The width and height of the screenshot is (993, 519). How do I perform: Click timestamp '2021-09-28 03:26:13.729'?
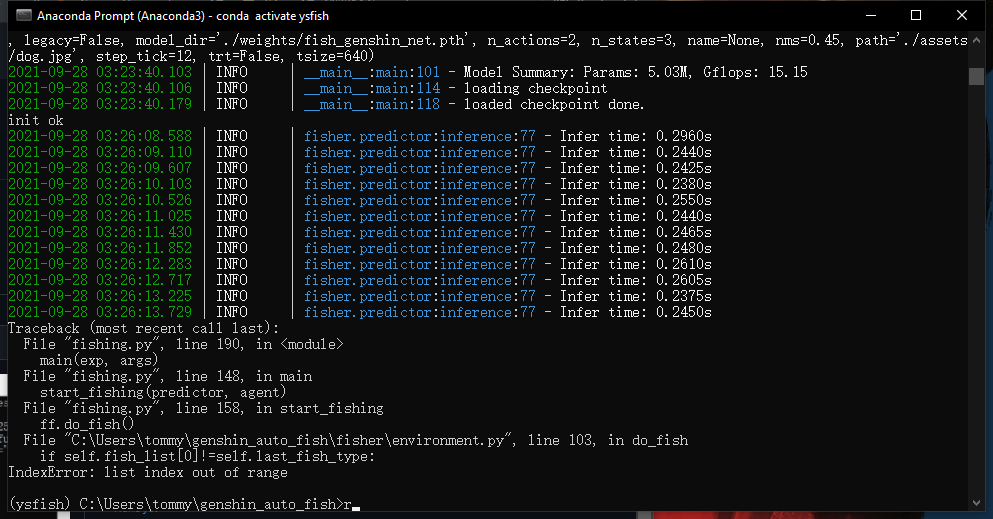(100, 312)
